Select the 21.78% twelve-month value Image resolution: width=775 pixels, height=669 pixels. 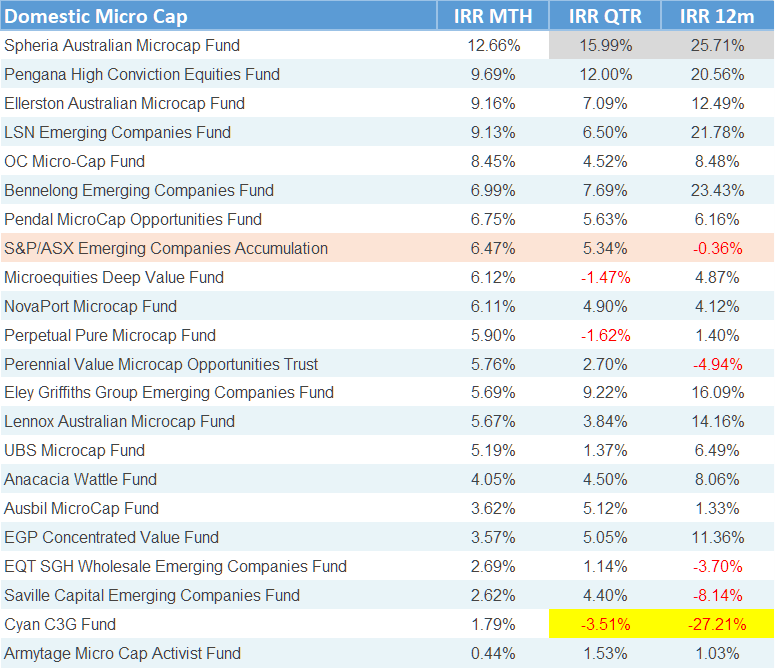click(717, 132)
